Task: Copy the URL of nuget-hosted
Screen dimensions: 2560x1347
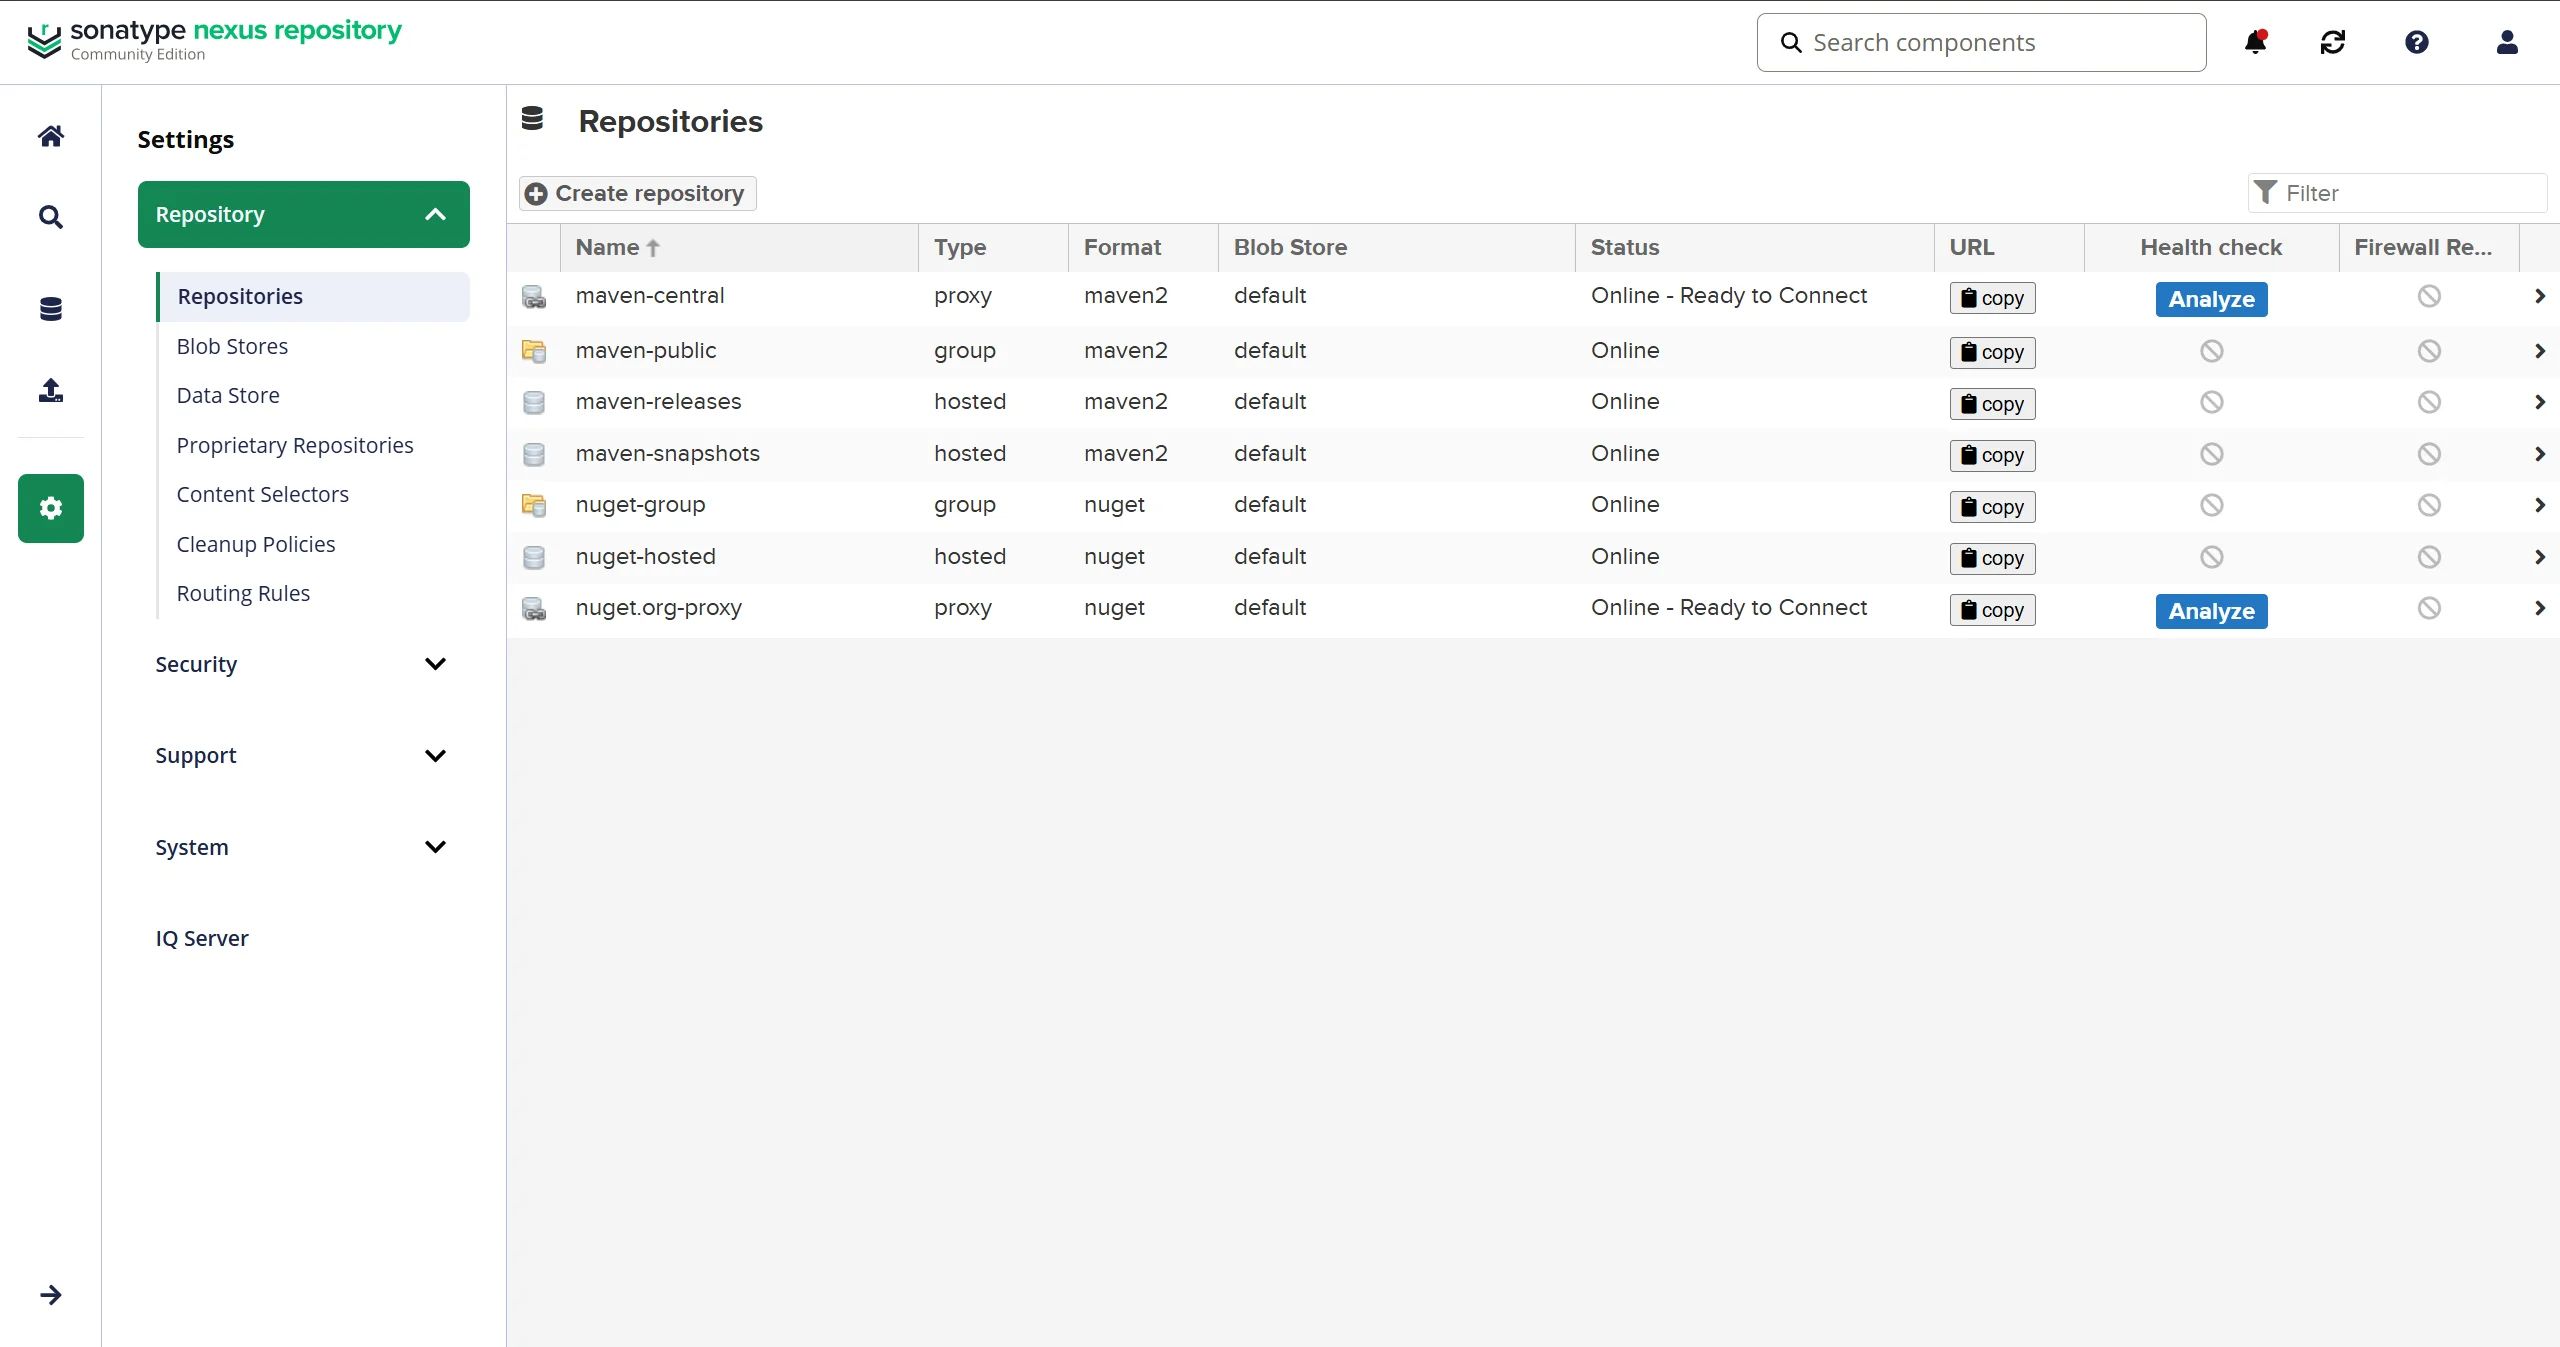Action: (1992, 558)
